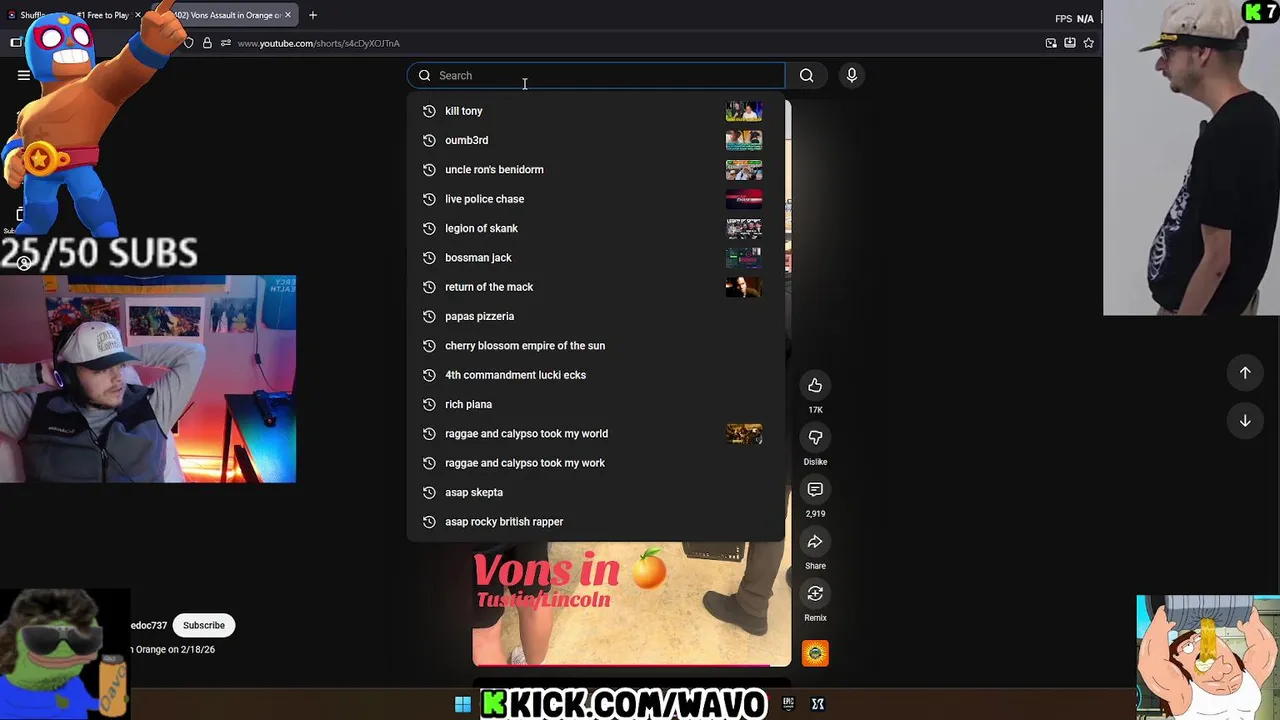Select 'raggae and calypso took my work'
Viewport: 1280px width, 720px height.
596,463
